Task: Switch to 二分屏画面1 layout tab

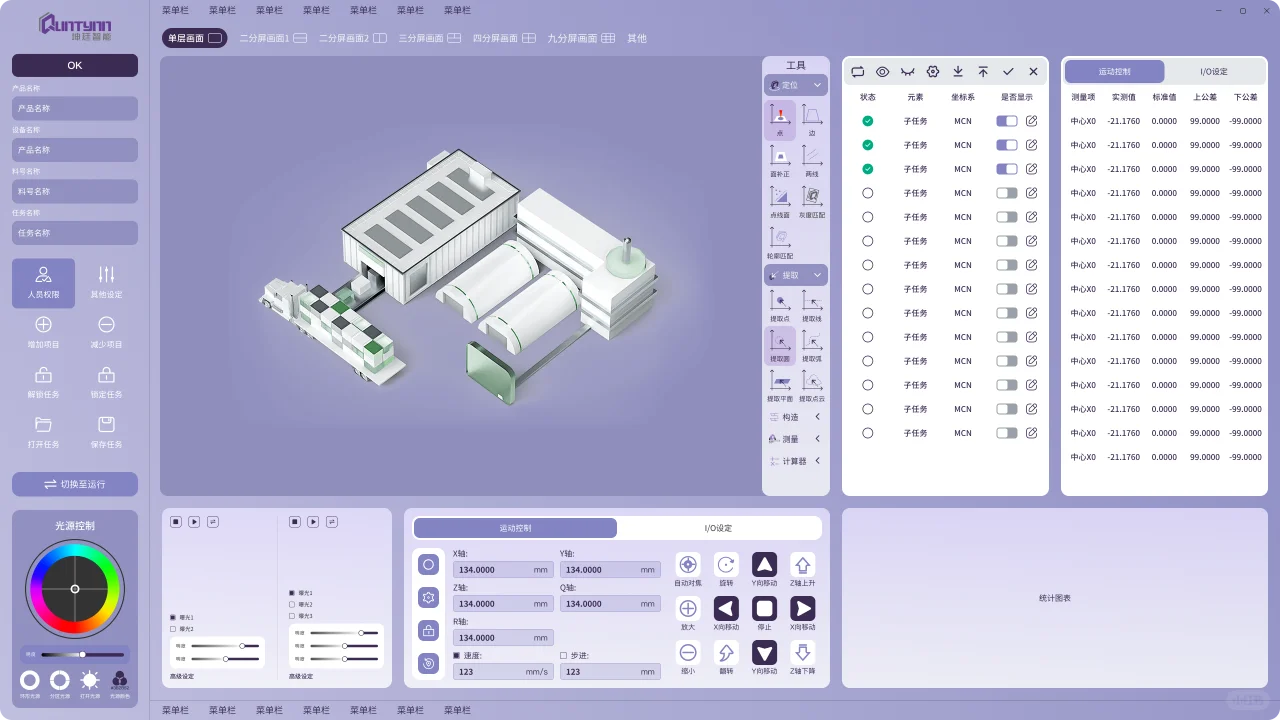Action: point(273,38)
